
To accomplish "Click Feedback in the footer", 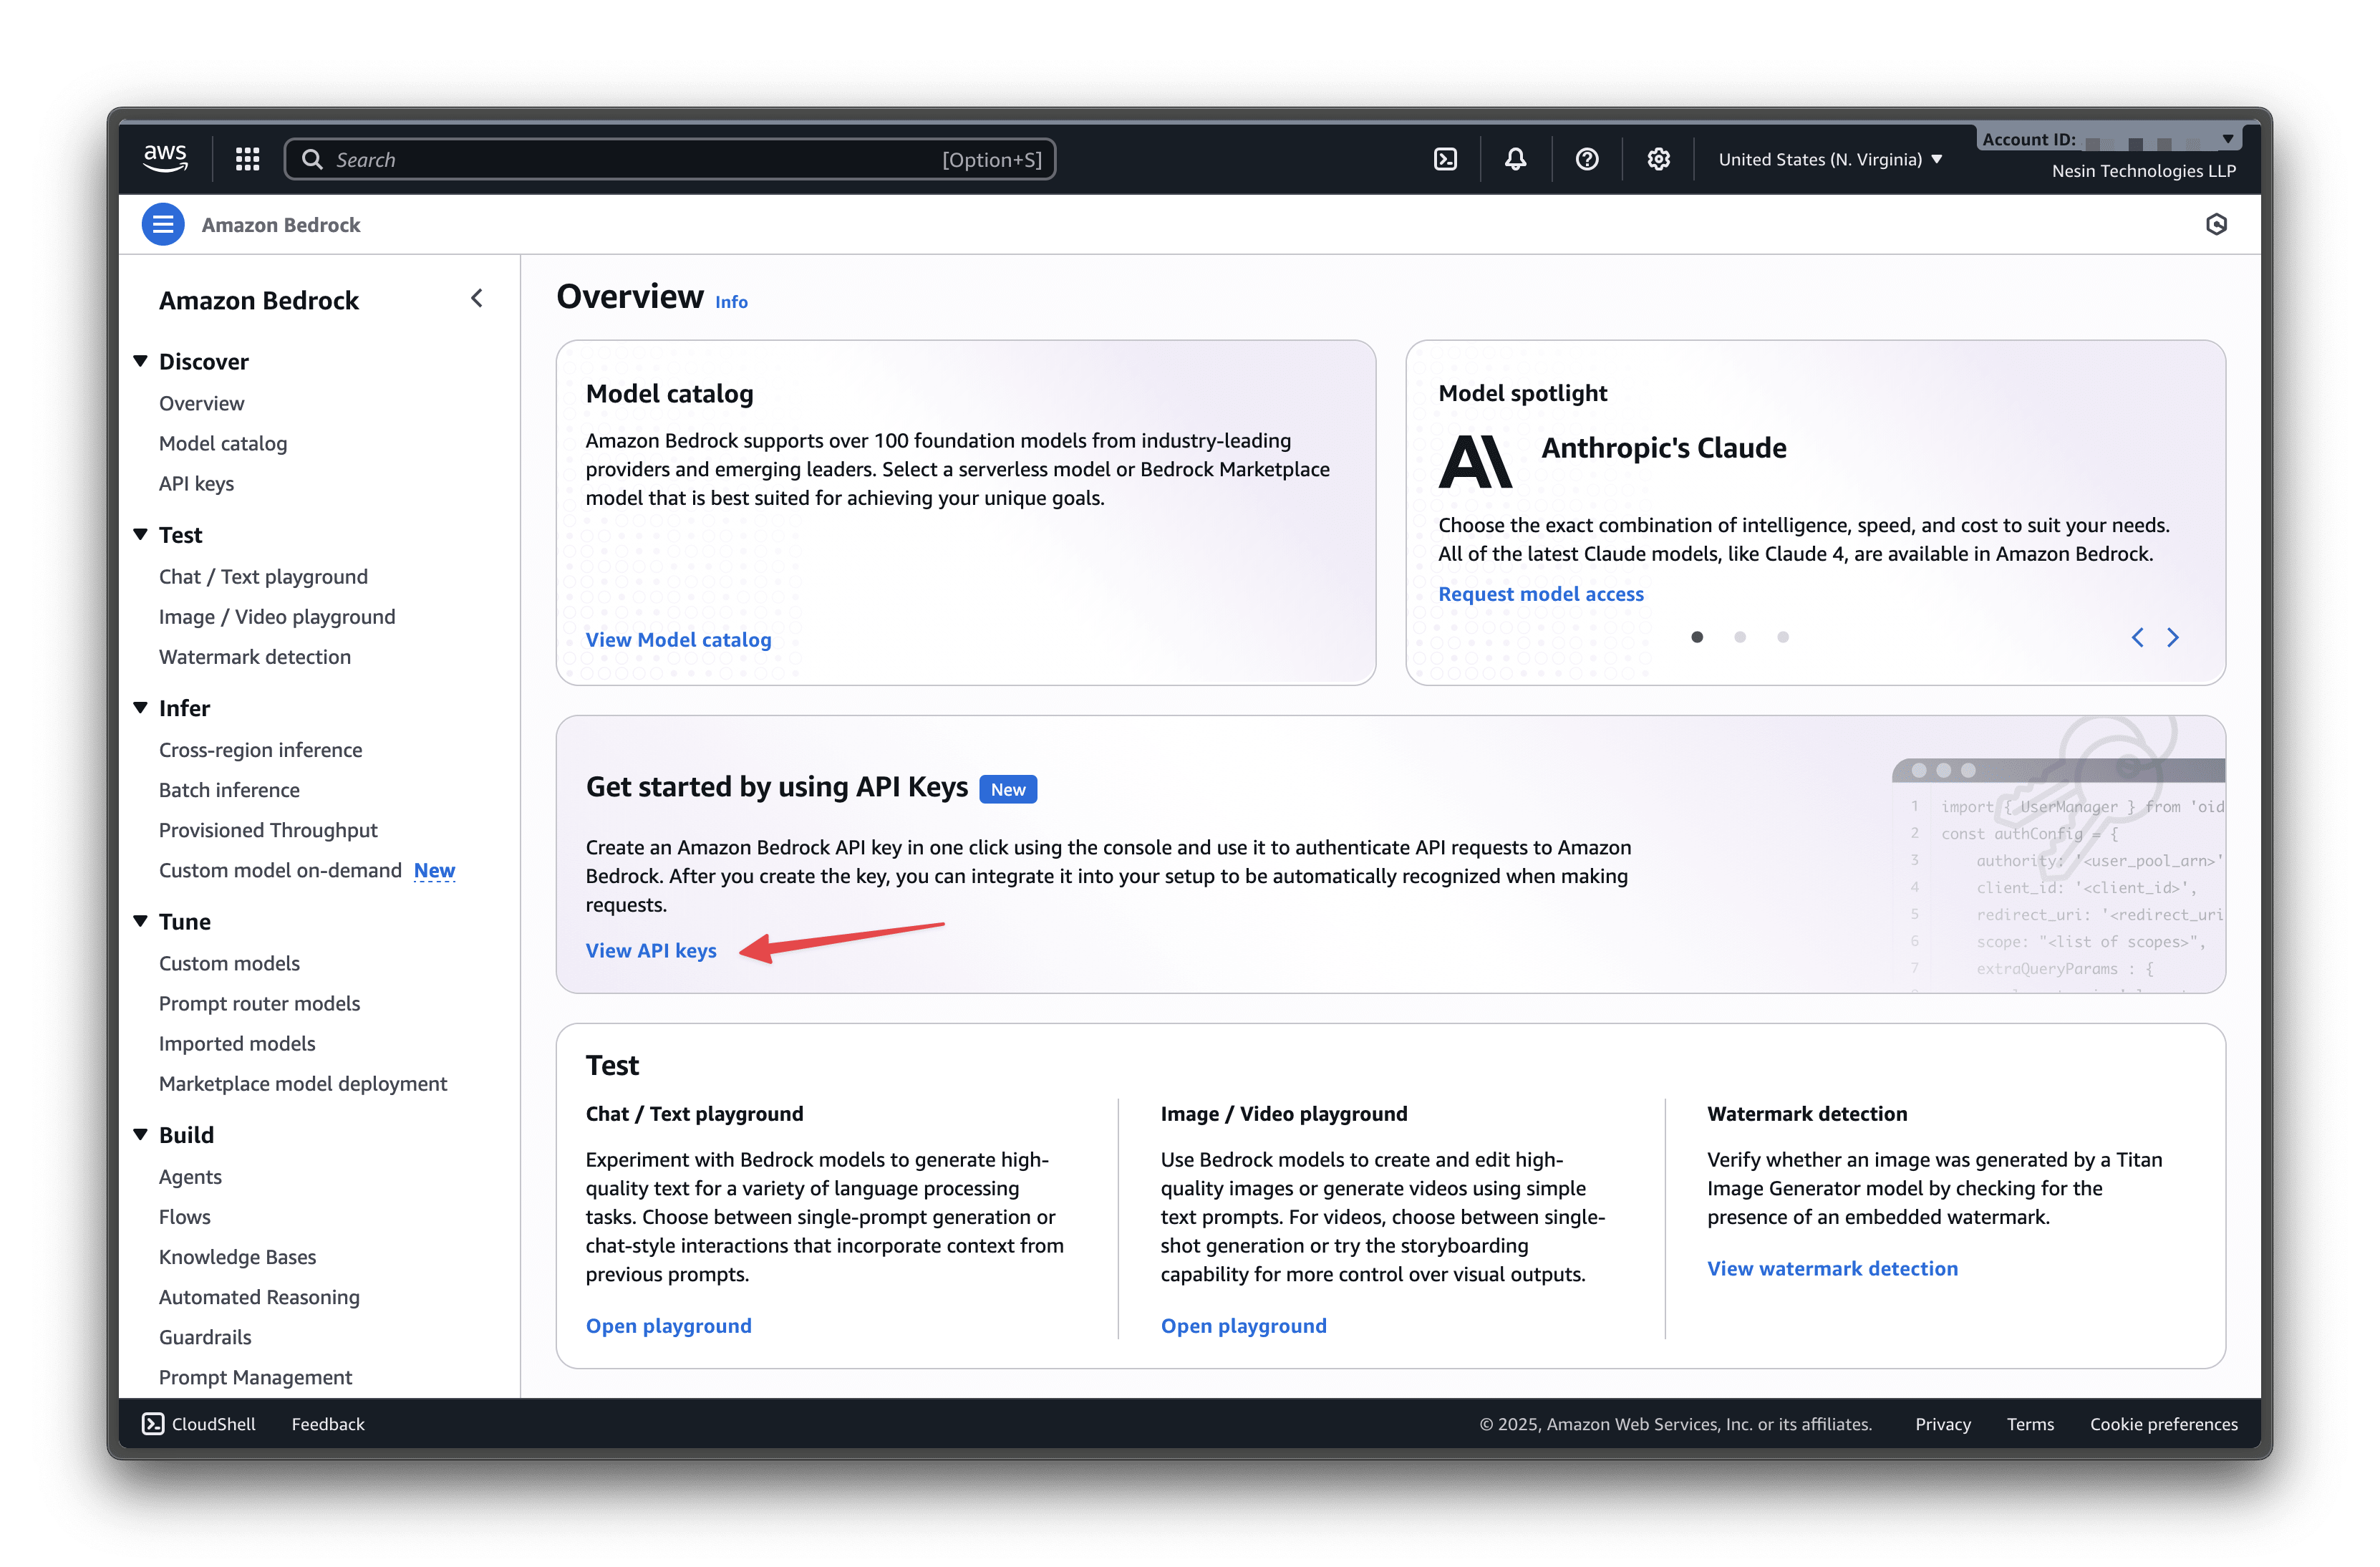I will pyautogui.click(x=328, y=1424).
